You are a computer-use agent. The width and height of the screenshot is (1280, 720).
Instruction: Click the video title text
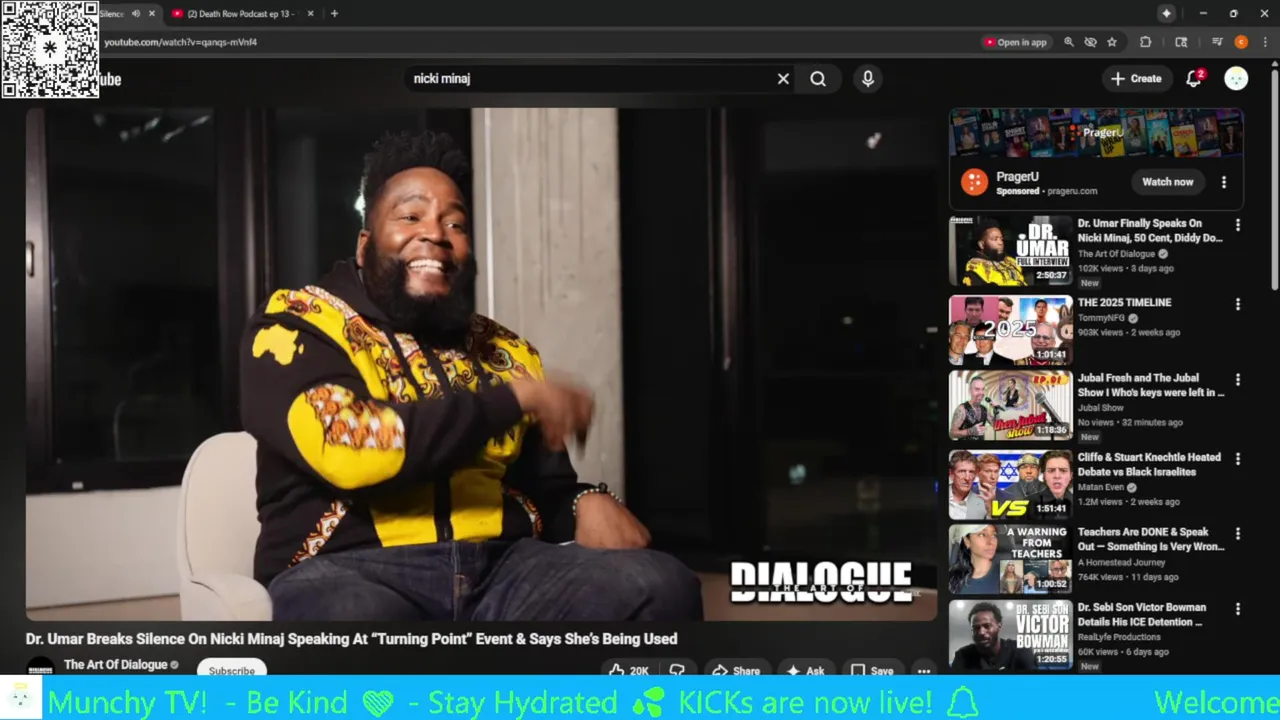tap(352, 639)
